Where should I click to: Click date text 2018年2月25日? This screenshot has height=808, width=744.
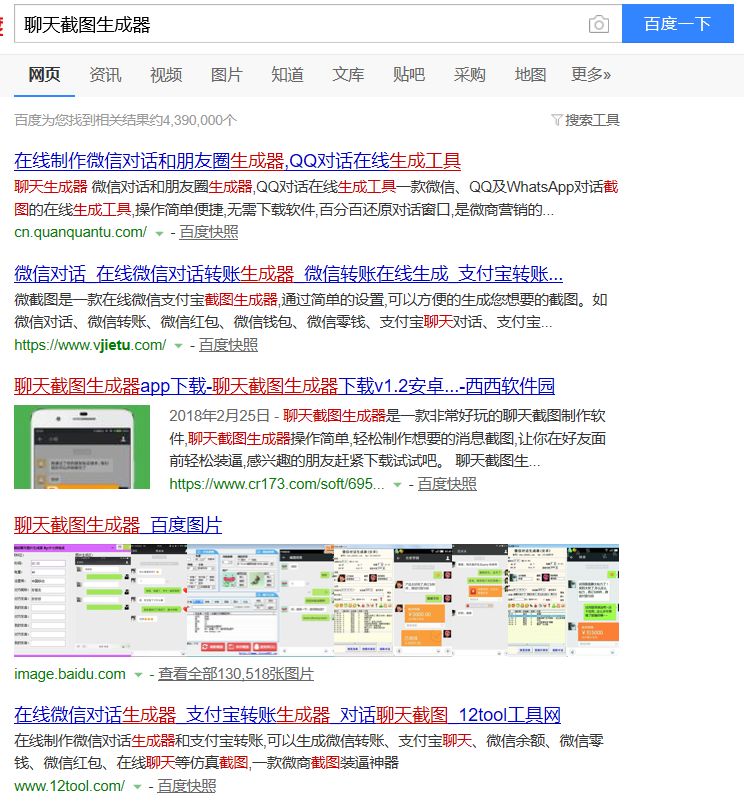tap(219, 415)
